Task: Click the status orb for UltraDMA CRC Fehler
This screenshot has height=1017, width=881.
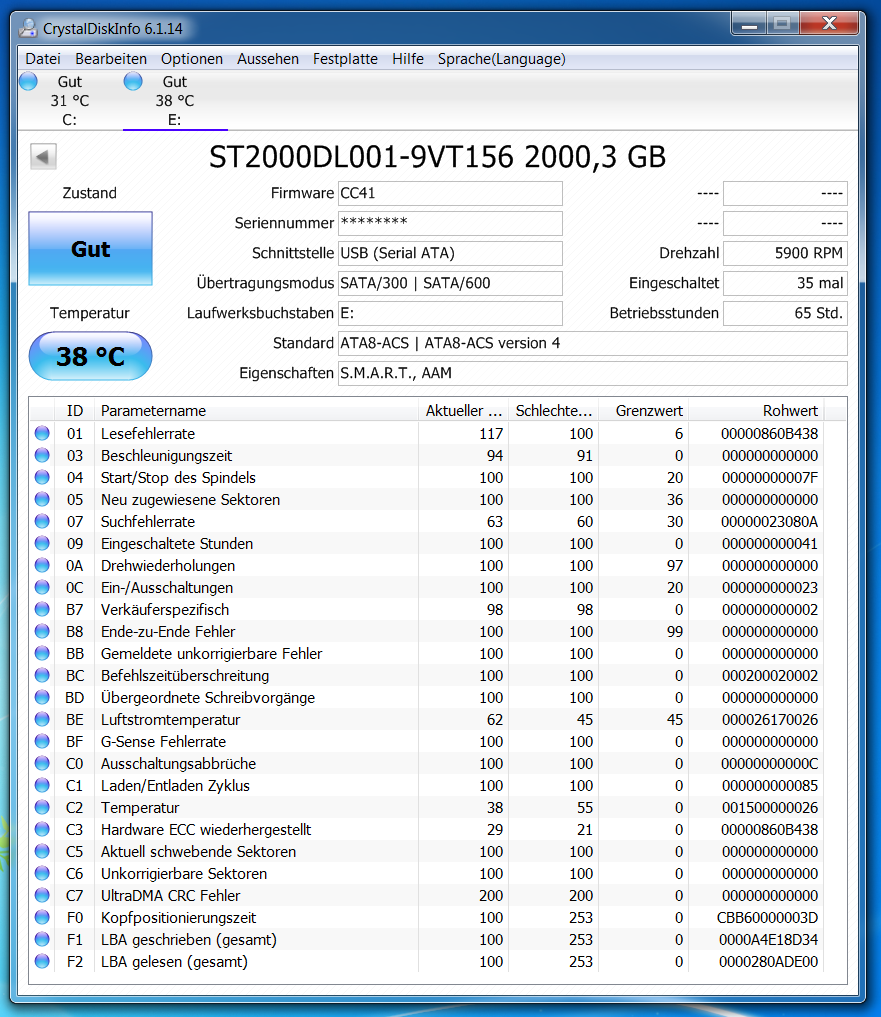Action: tap(42, 896)
